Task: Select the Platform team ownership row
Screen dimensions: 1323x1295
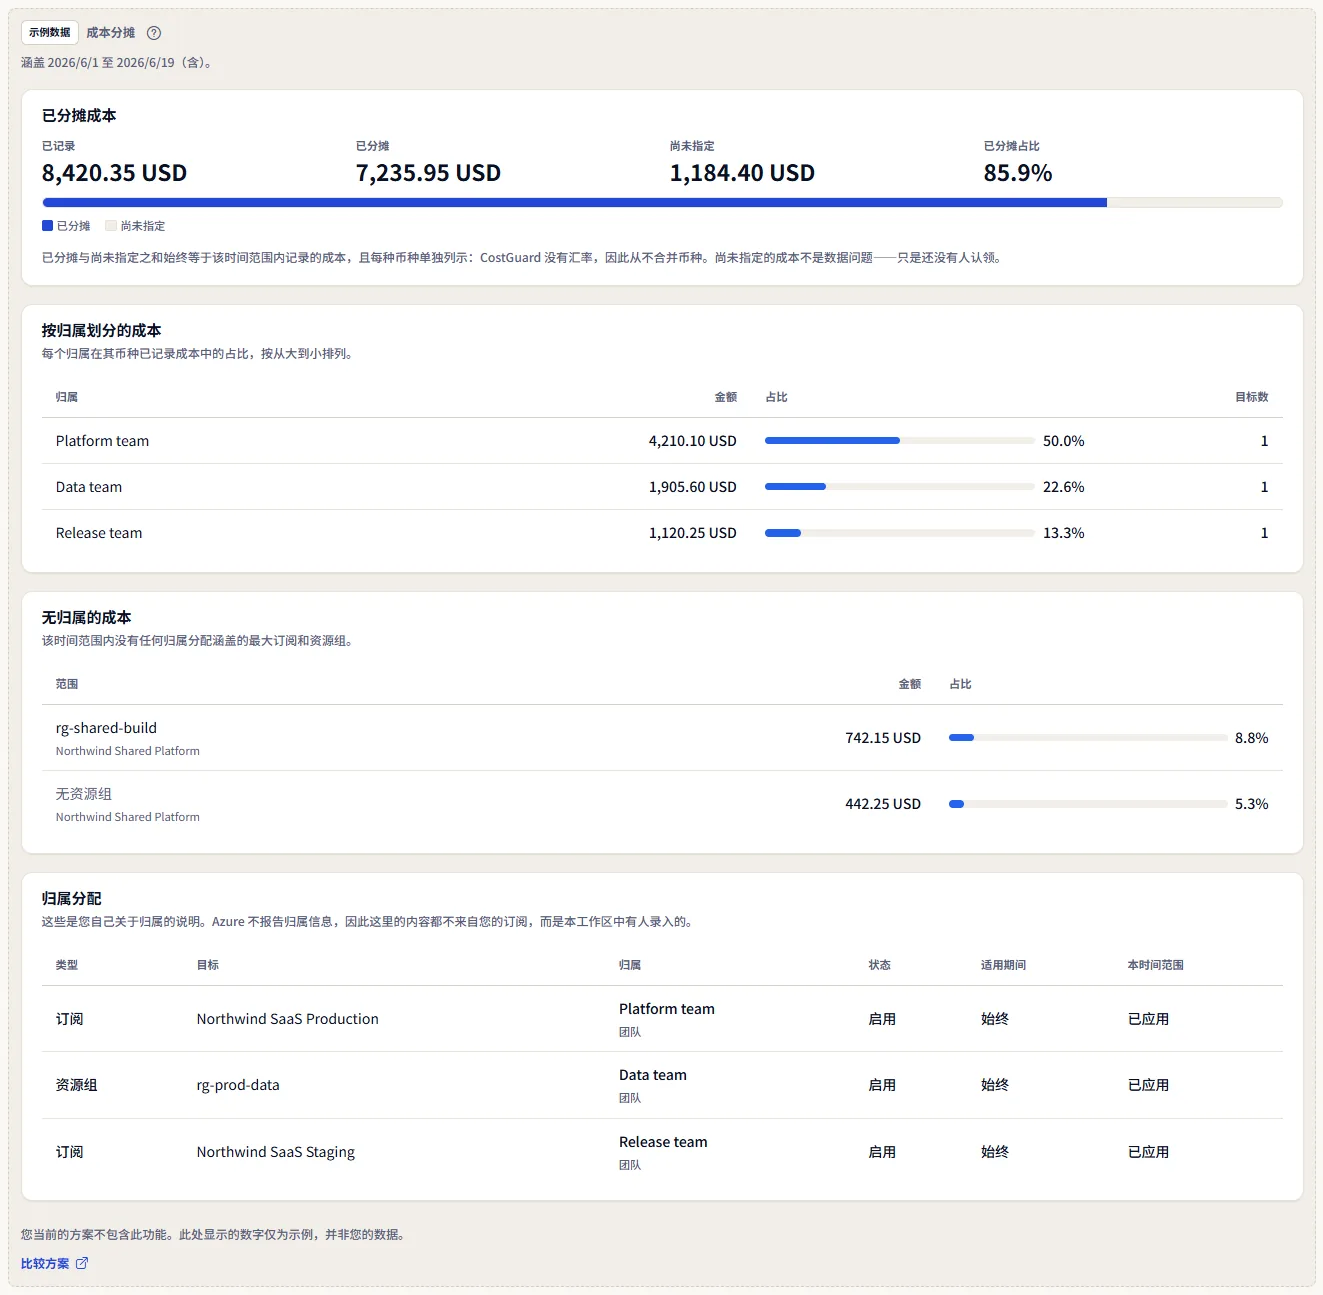Action: [662, 441]
